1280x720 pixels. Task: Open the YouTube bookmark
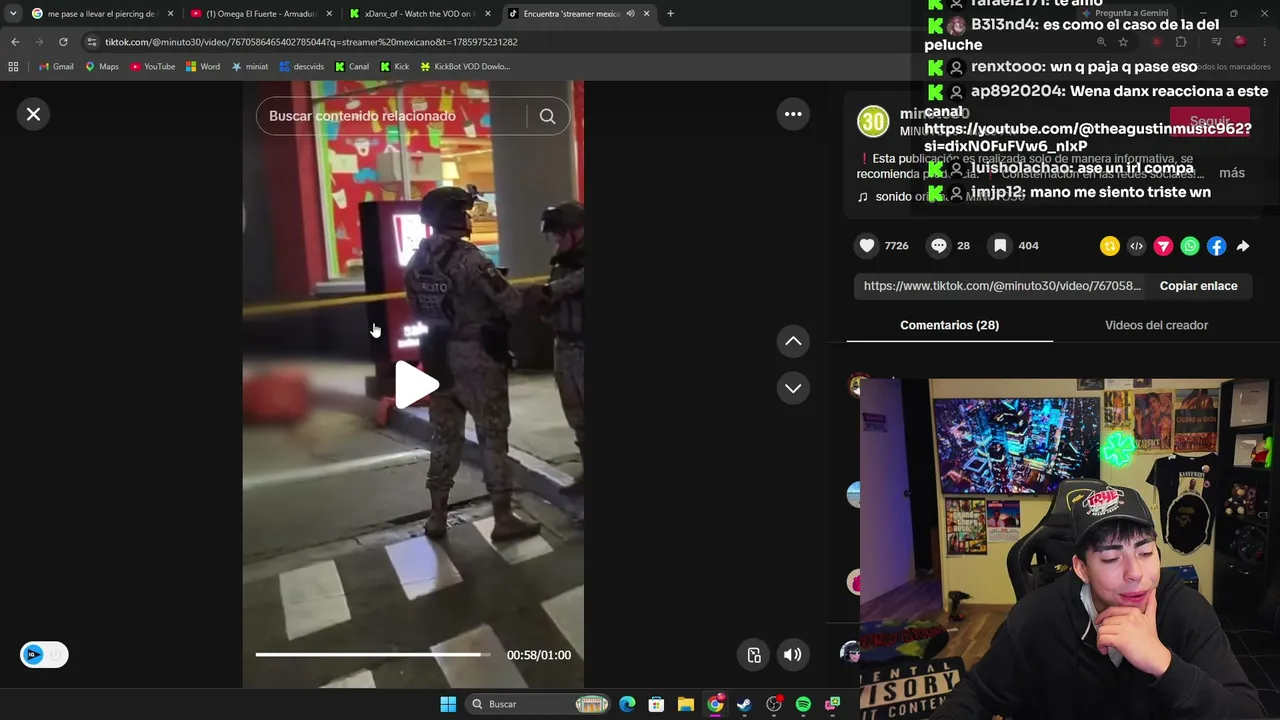click(x=153, y=67)
